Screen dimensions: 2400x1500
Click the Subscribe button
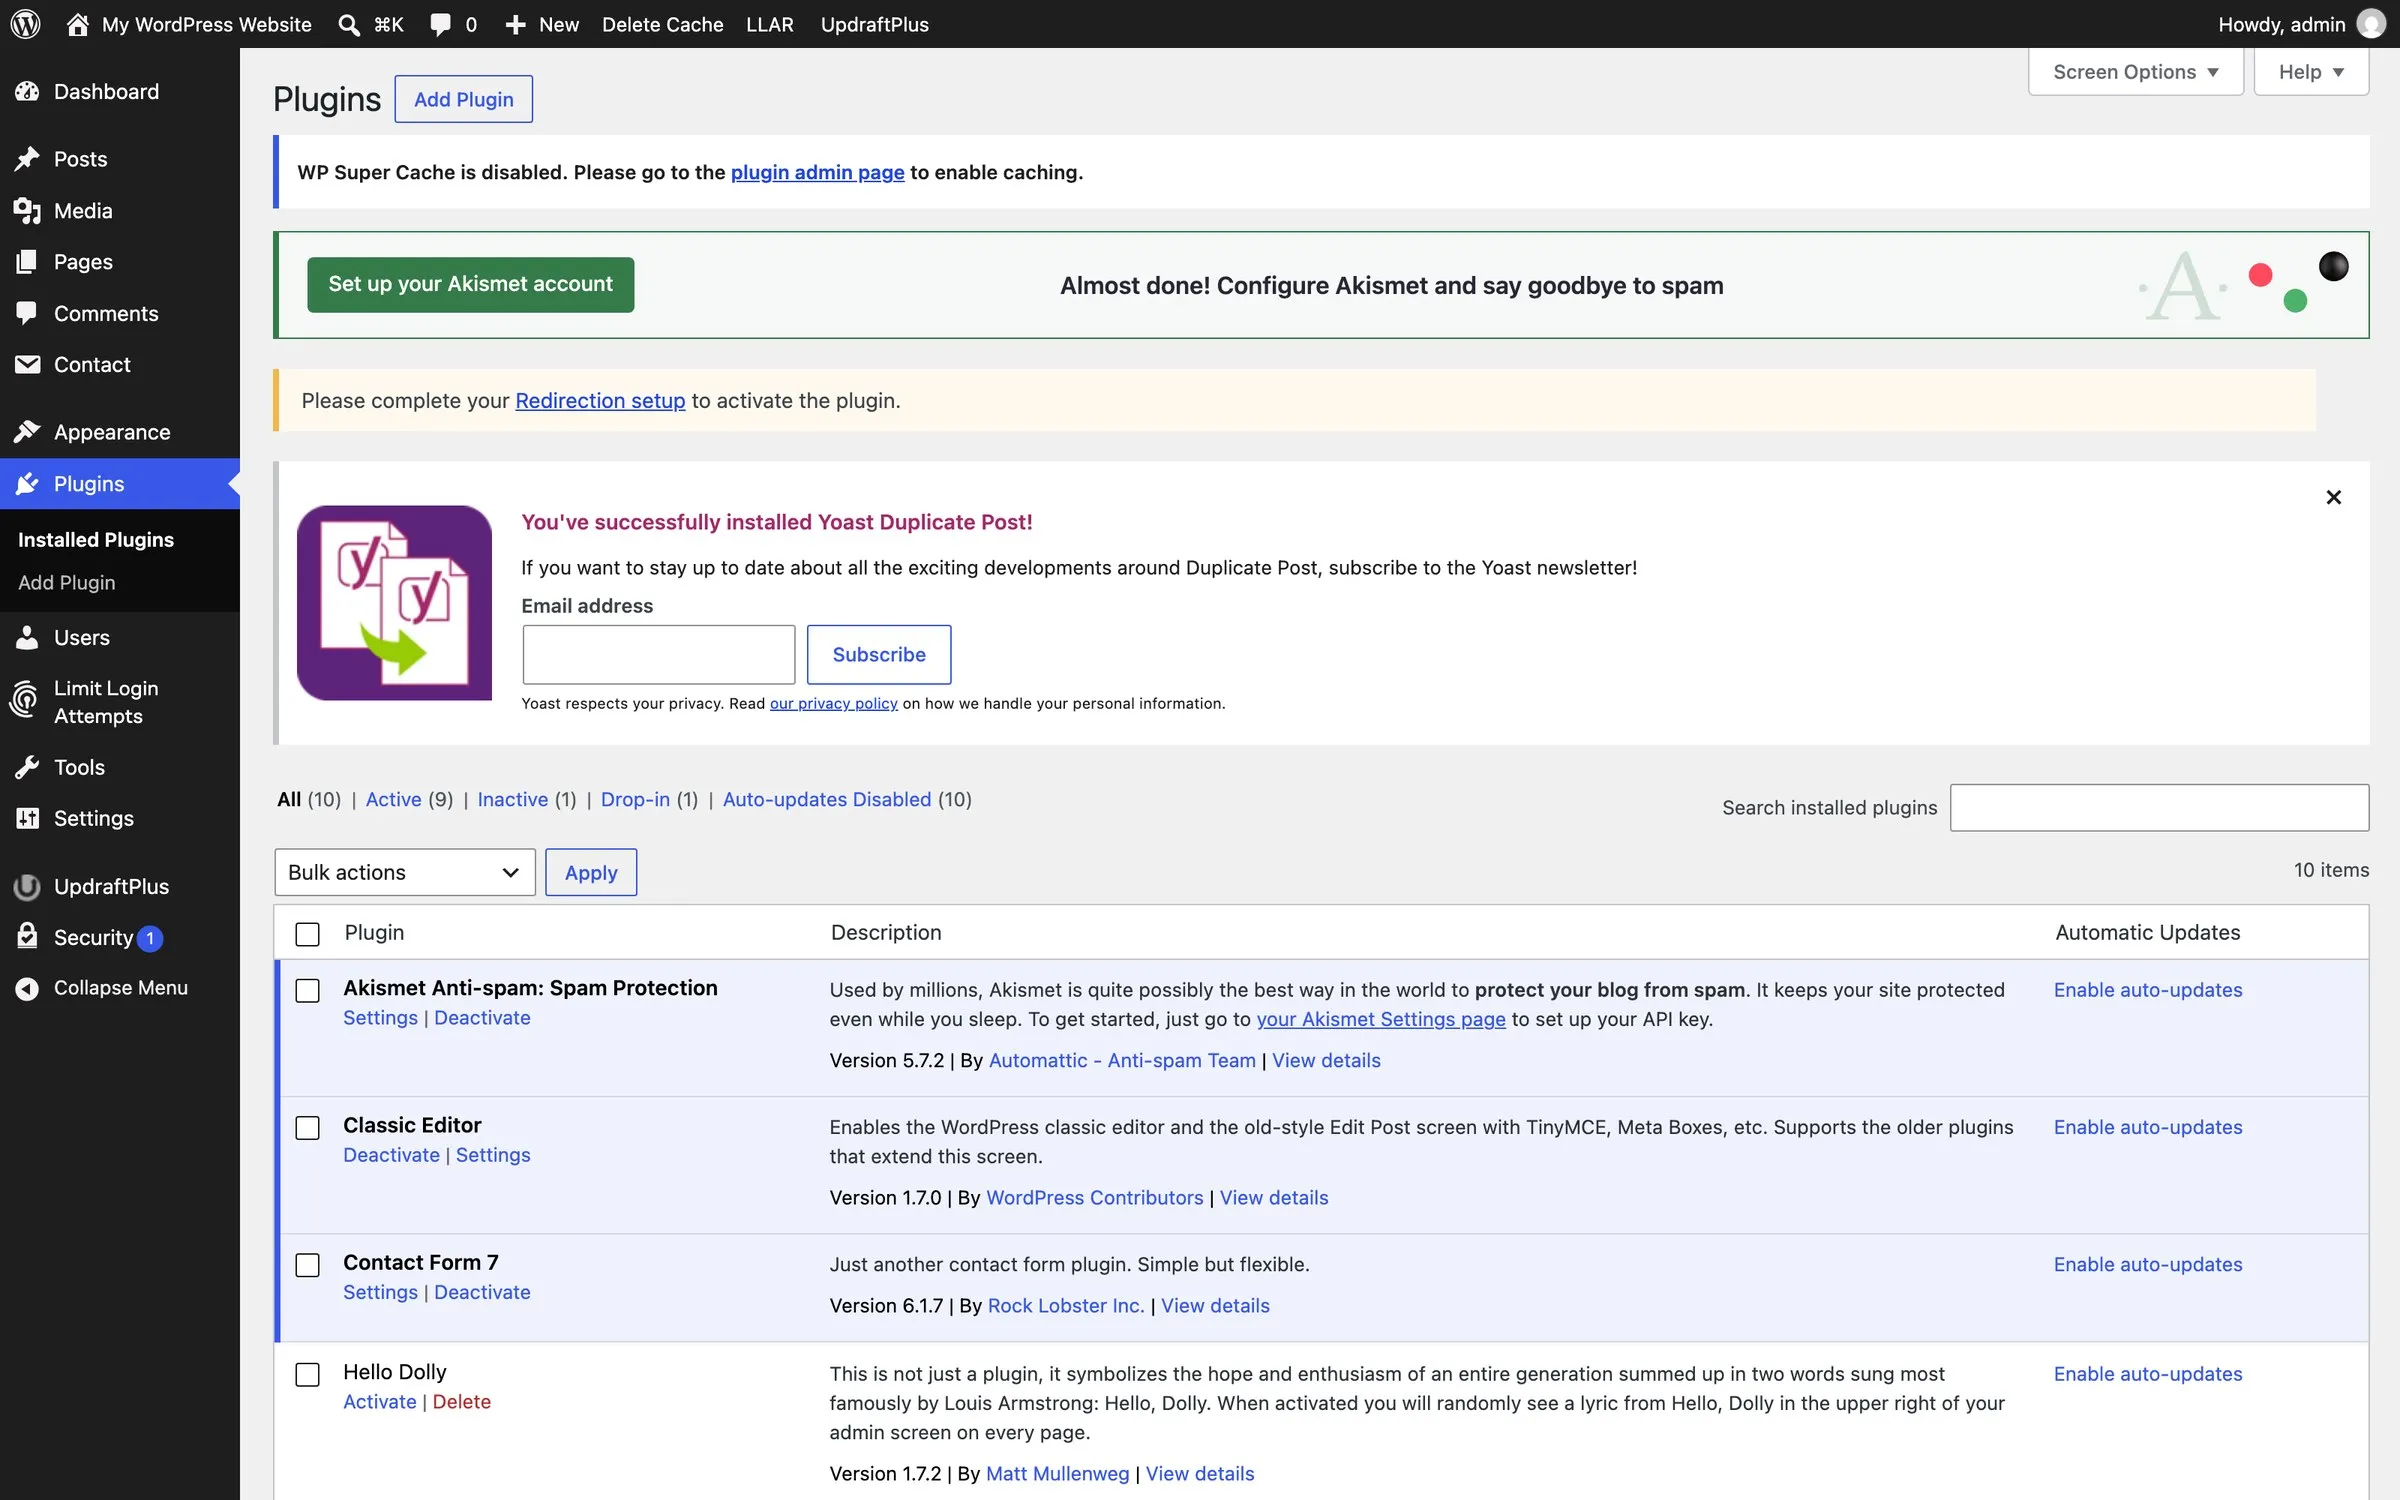pos(878,654)
